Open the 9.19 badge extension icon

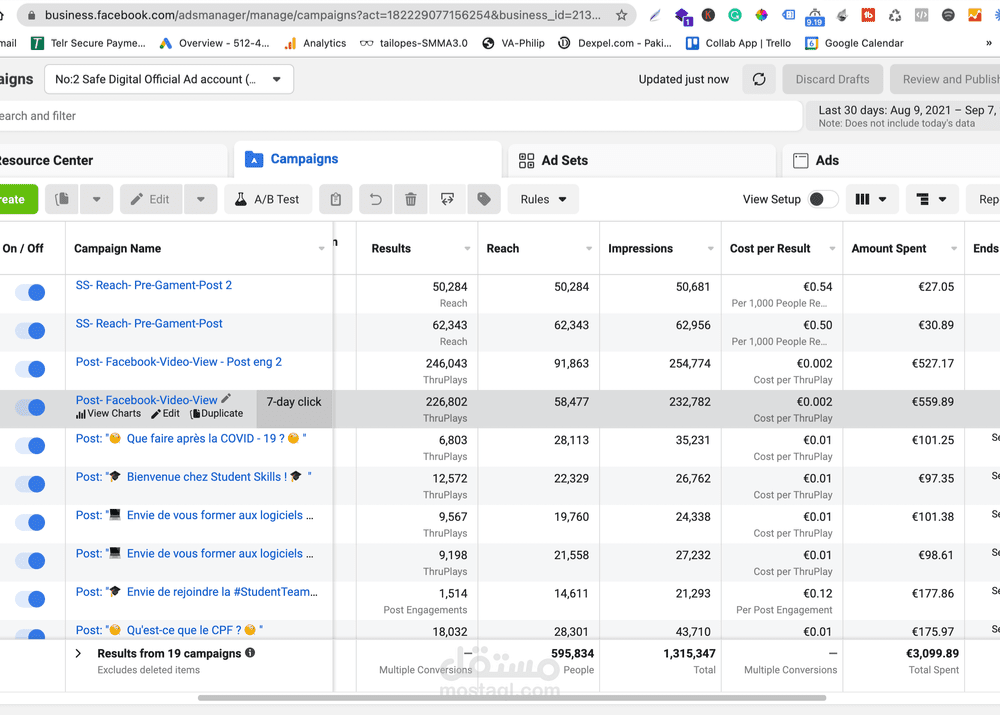coord(814,16)
